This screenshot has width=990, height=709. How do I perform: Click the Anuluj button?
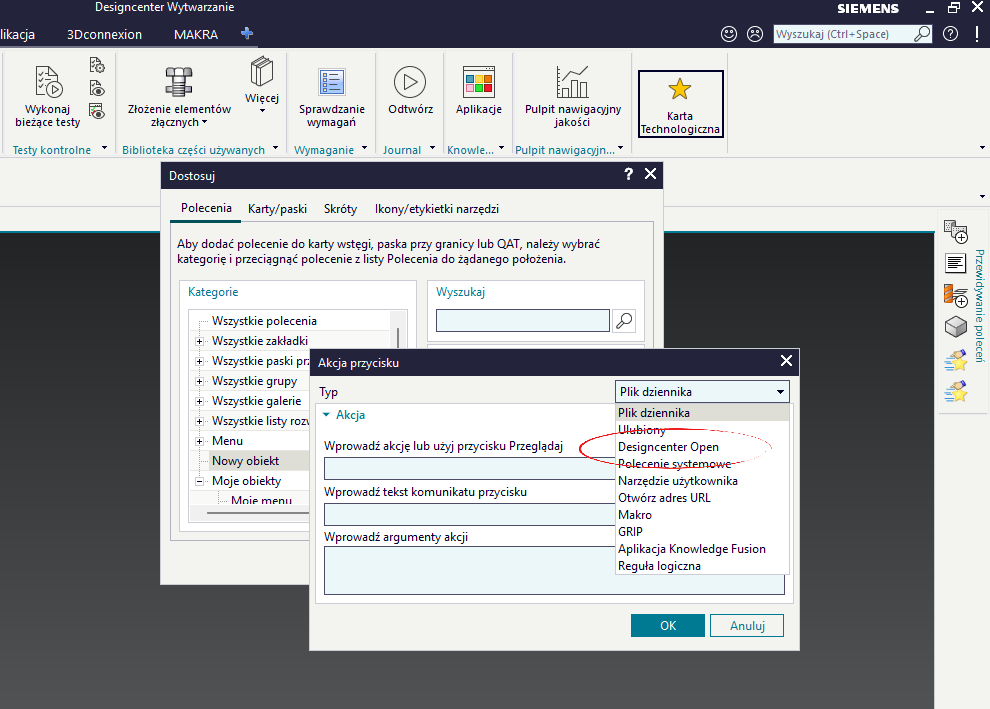tap(747, 626)
